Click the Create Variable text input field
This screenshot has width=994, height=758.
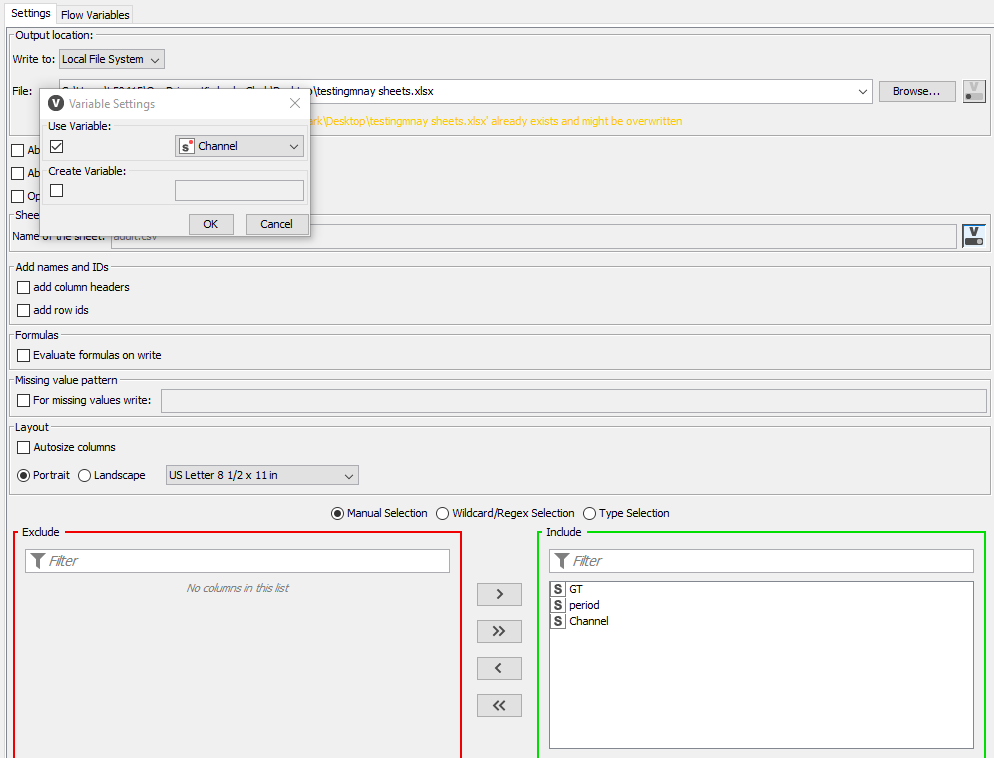pos(239,190)
